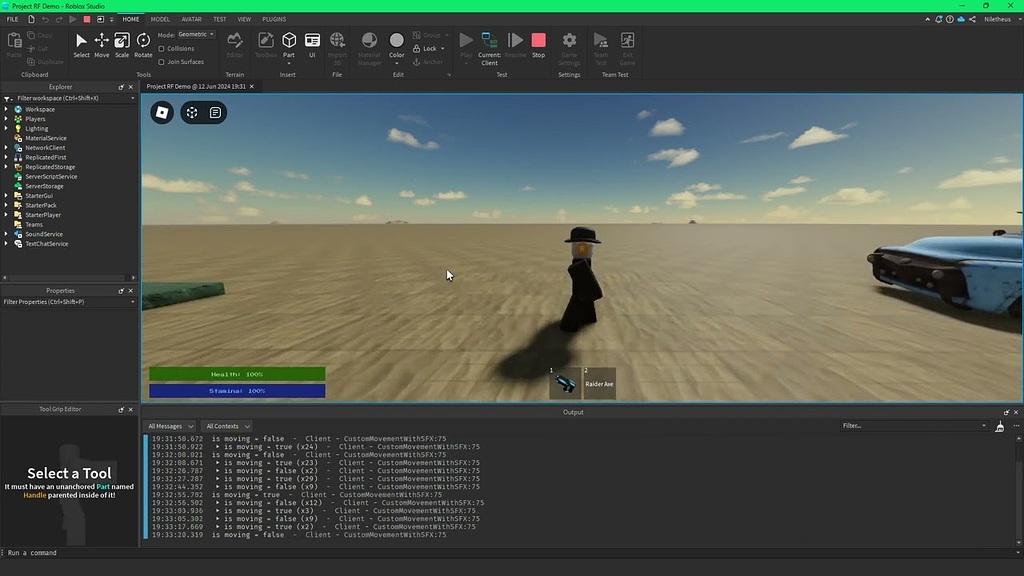Expand ServerScriptService in the Explorer
Viewport: 1024px width, 576px height.
[x=8, y=176]
